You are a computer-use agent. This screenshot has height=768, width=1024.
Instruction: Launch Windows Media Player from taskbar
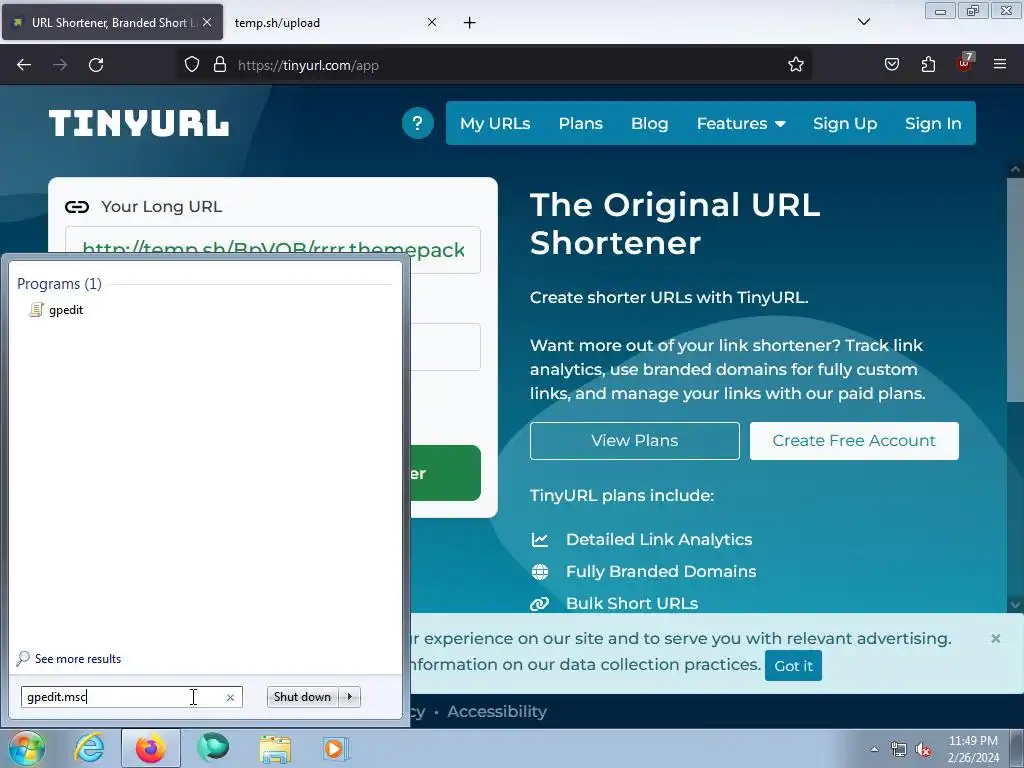(x=337, y=748)
